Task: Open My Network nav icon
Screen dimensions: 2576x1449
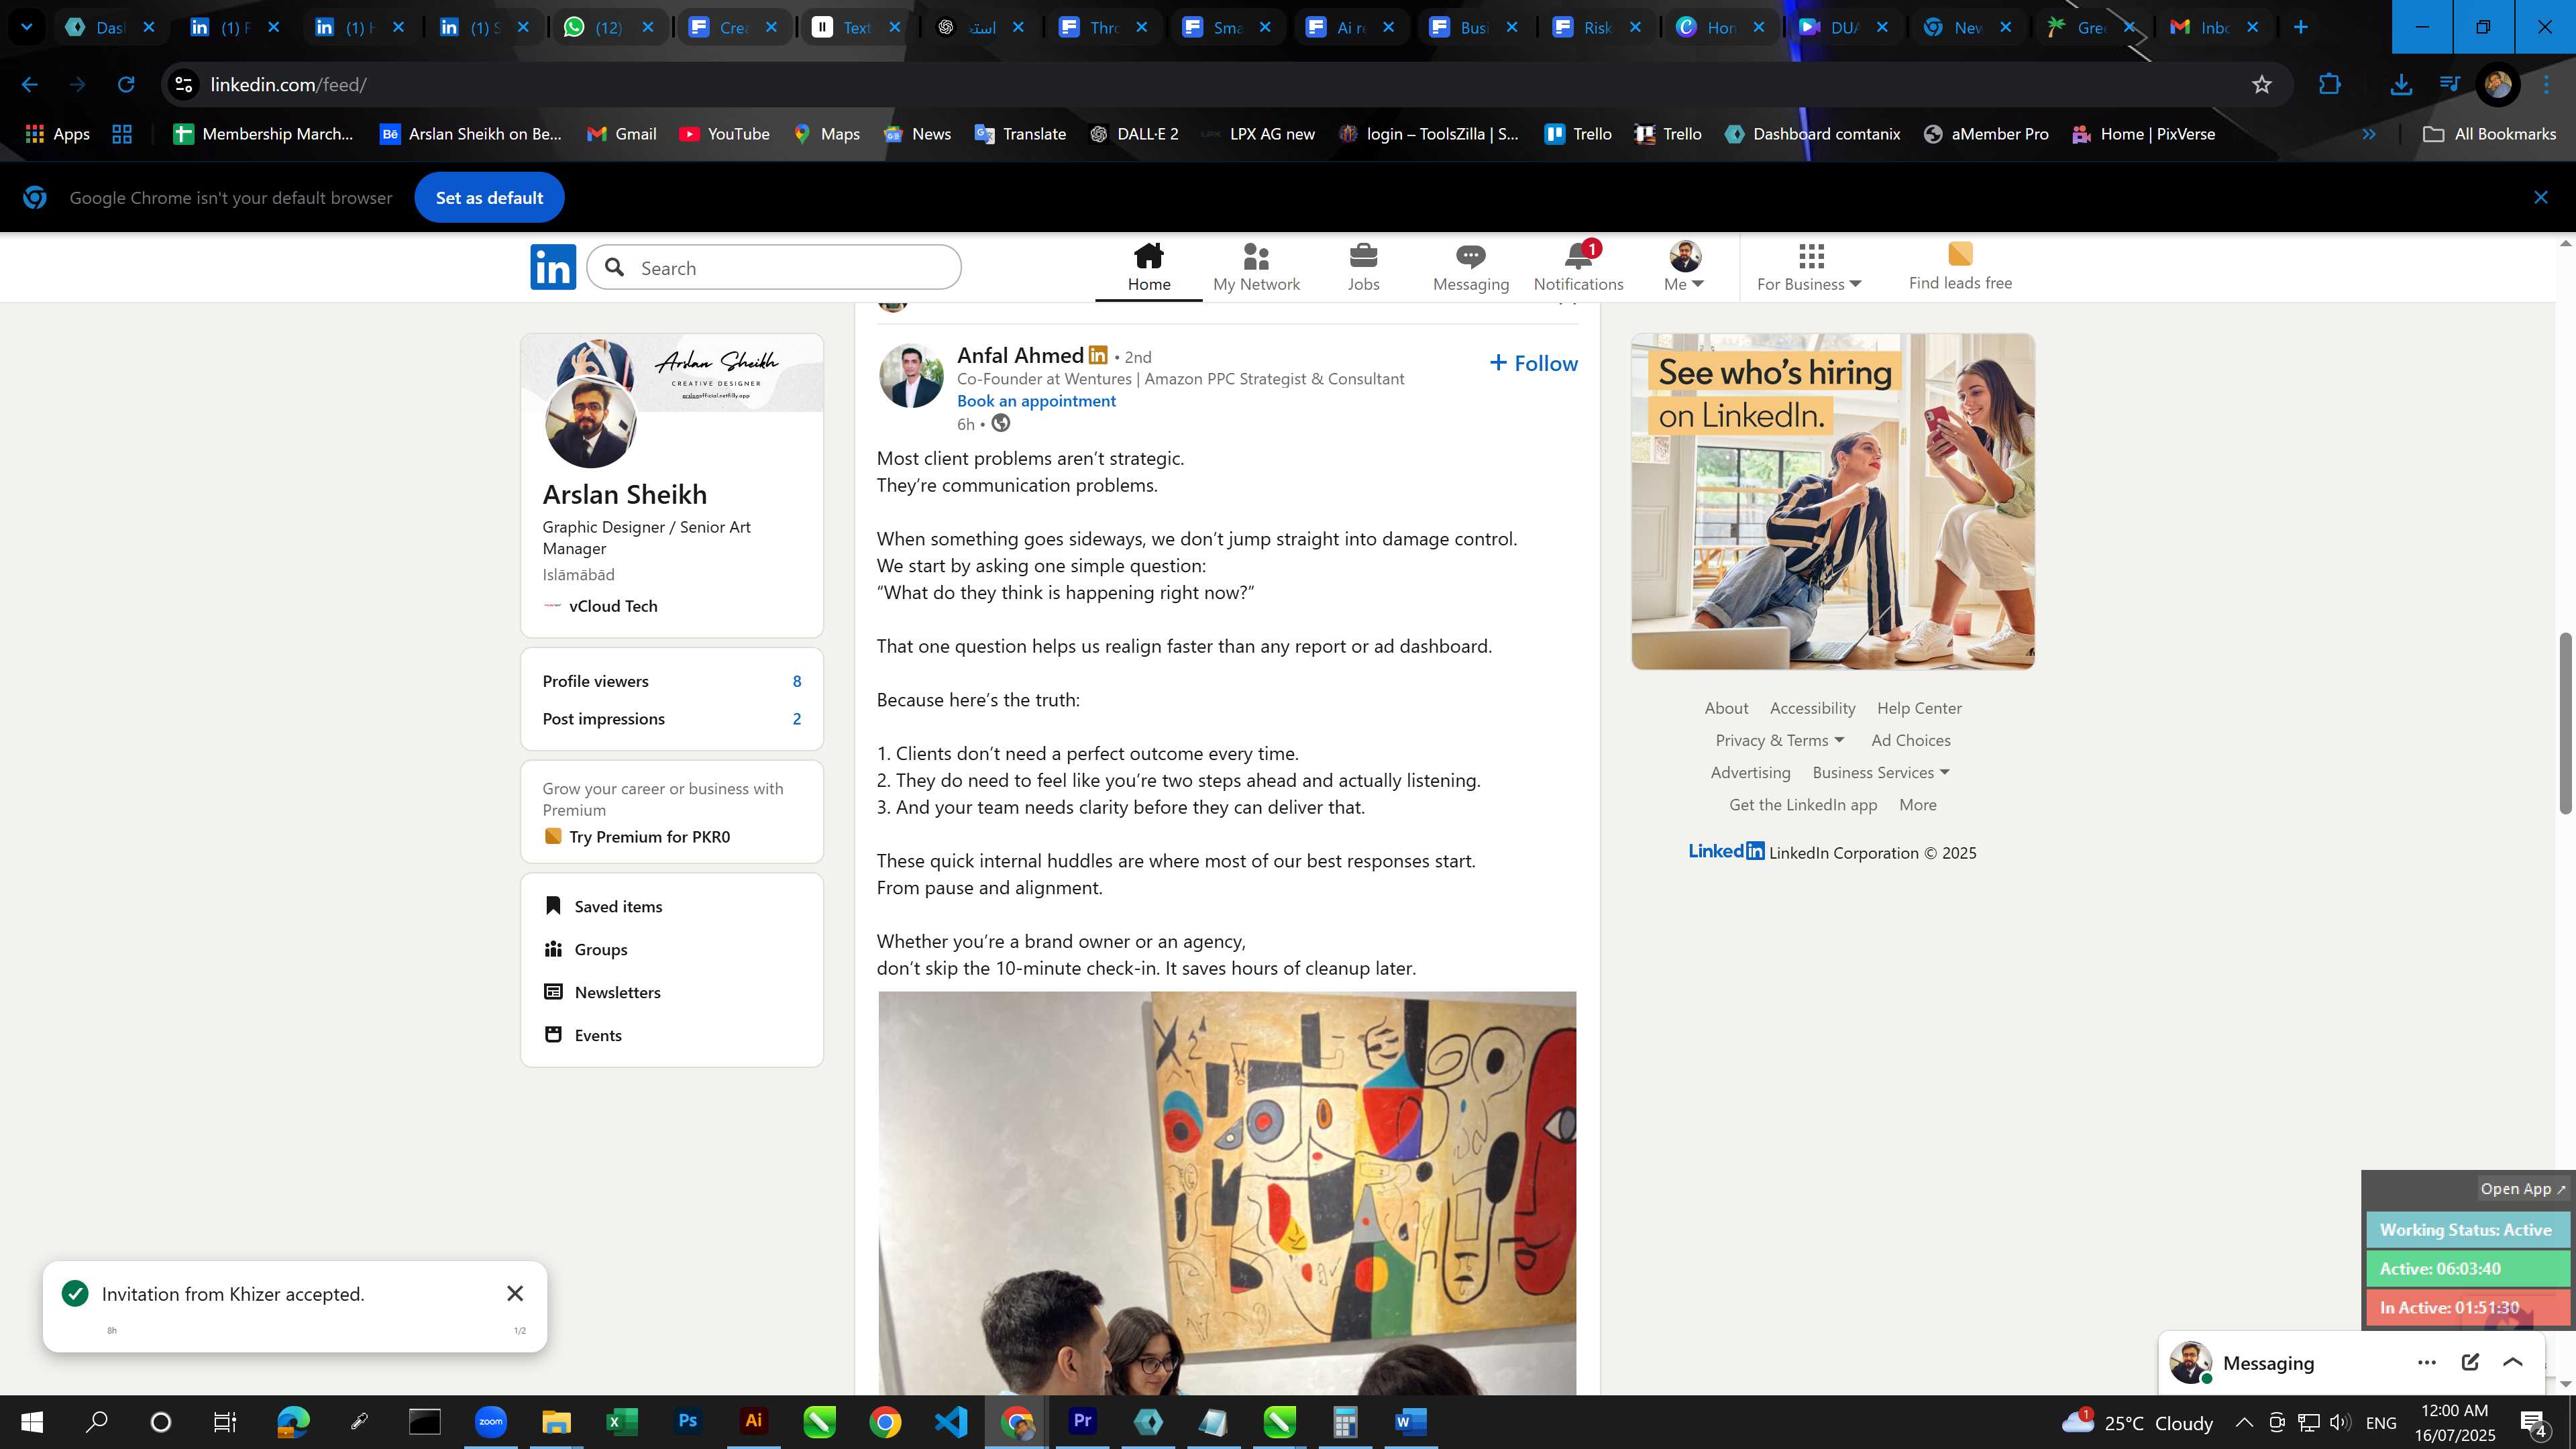Action: tap(1256, 267)
